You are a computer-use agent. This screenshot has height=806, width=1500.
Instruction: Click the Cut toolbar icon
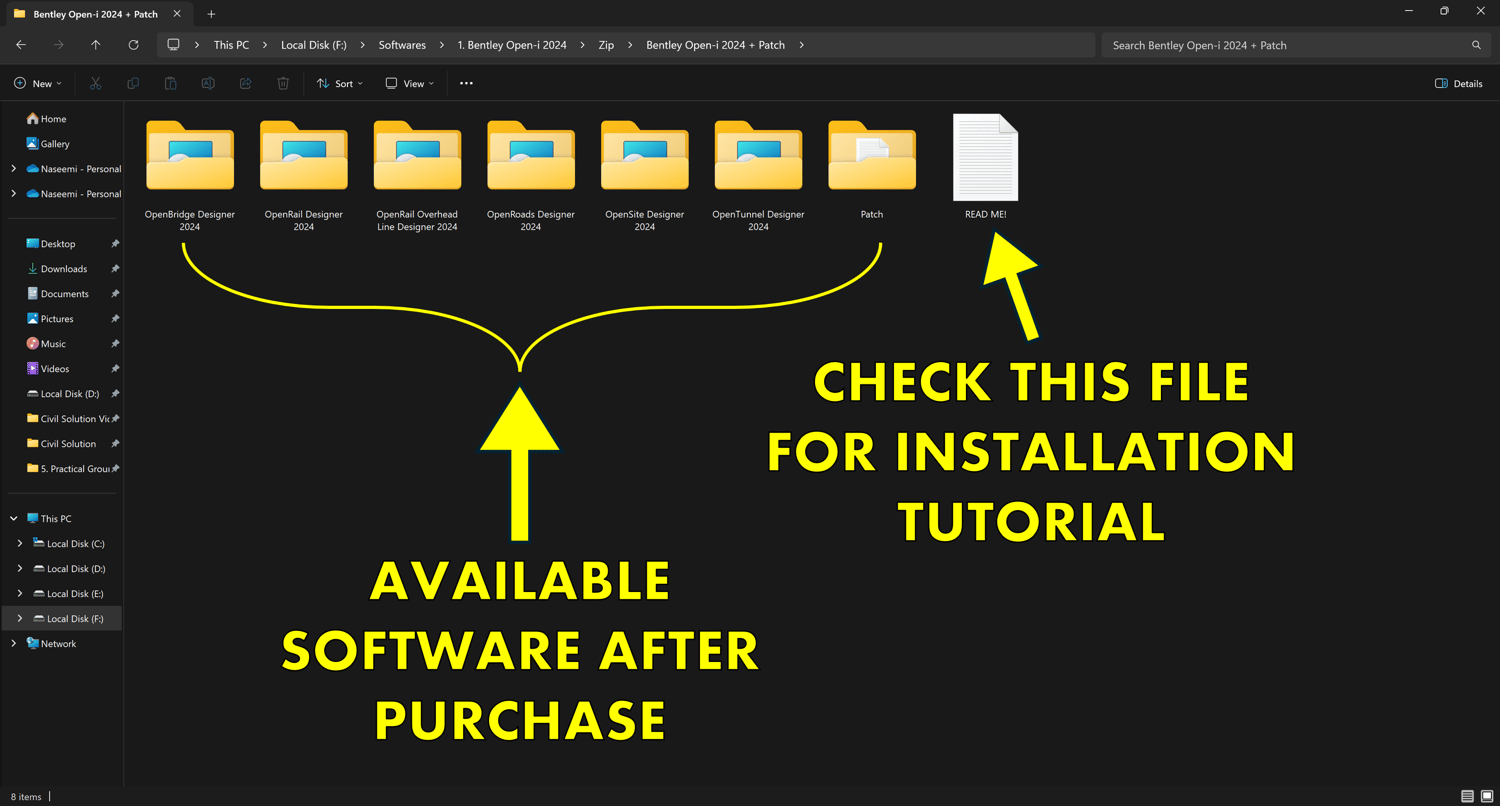pyautogui.click(x=96, y=83)
